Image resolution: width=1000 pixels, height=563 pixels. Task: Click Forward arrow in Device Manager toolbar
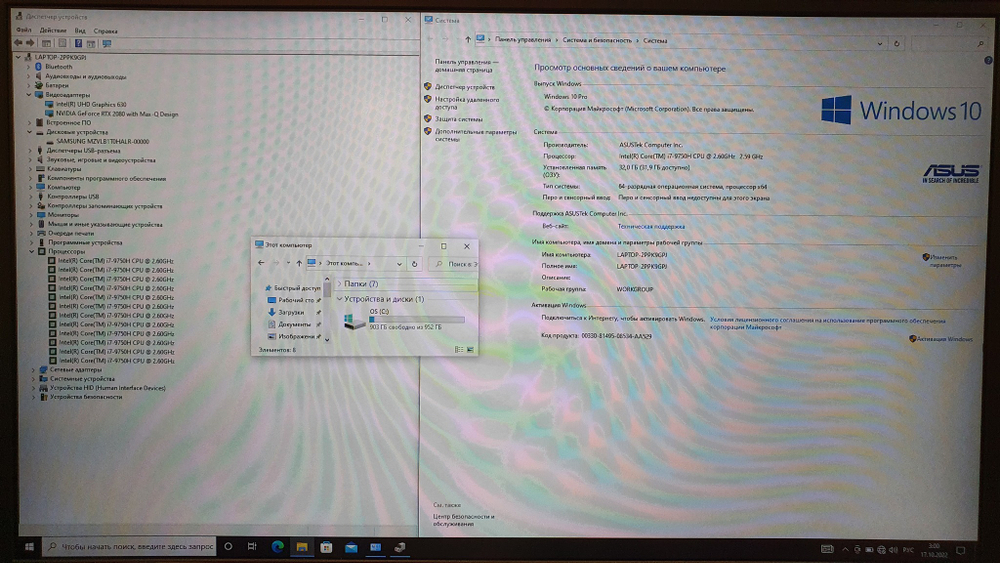(x=29, y=43)
